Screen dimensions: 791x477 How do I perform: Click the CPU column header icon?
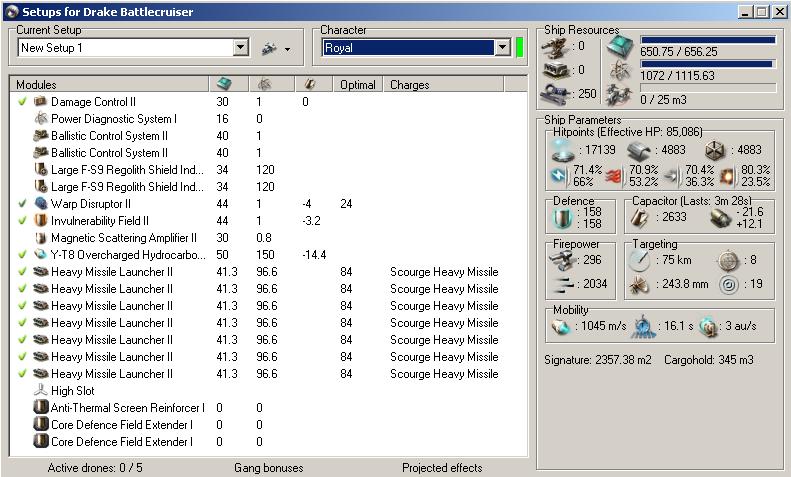(225, 85)
